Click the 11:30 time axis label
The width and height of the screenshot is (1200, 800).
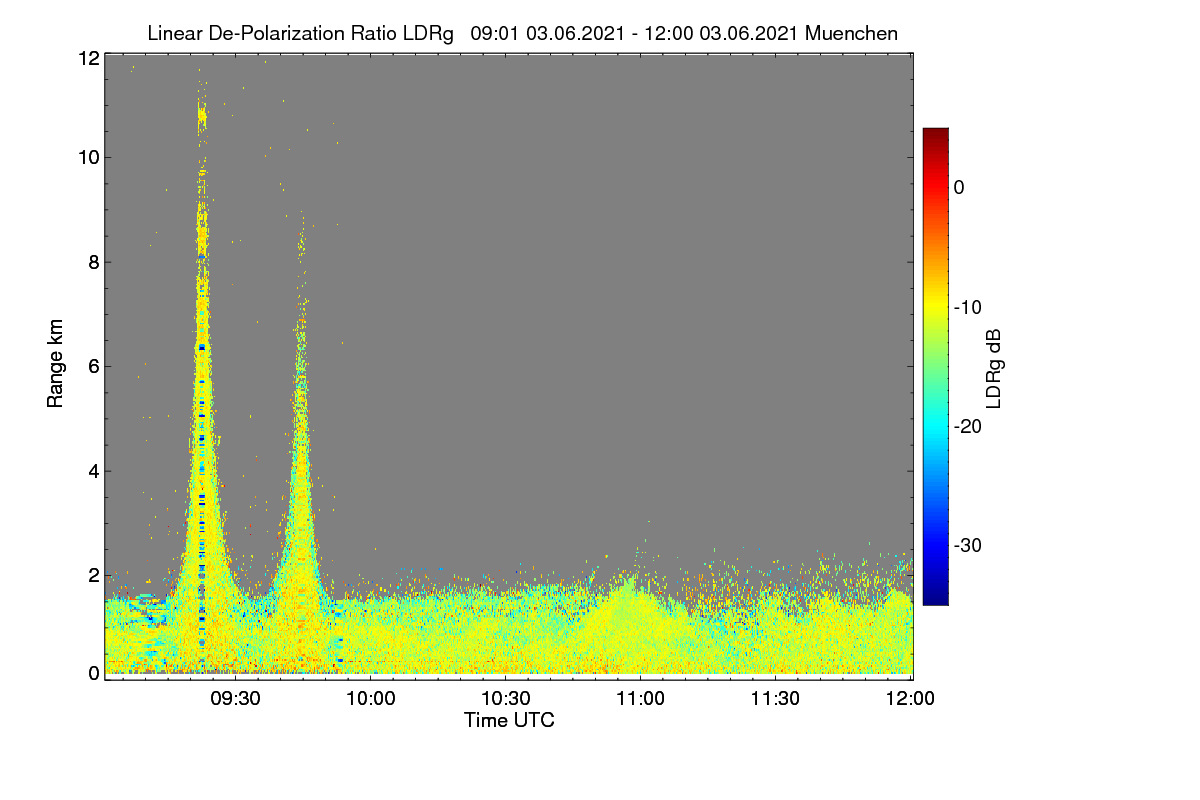point(775,698)
